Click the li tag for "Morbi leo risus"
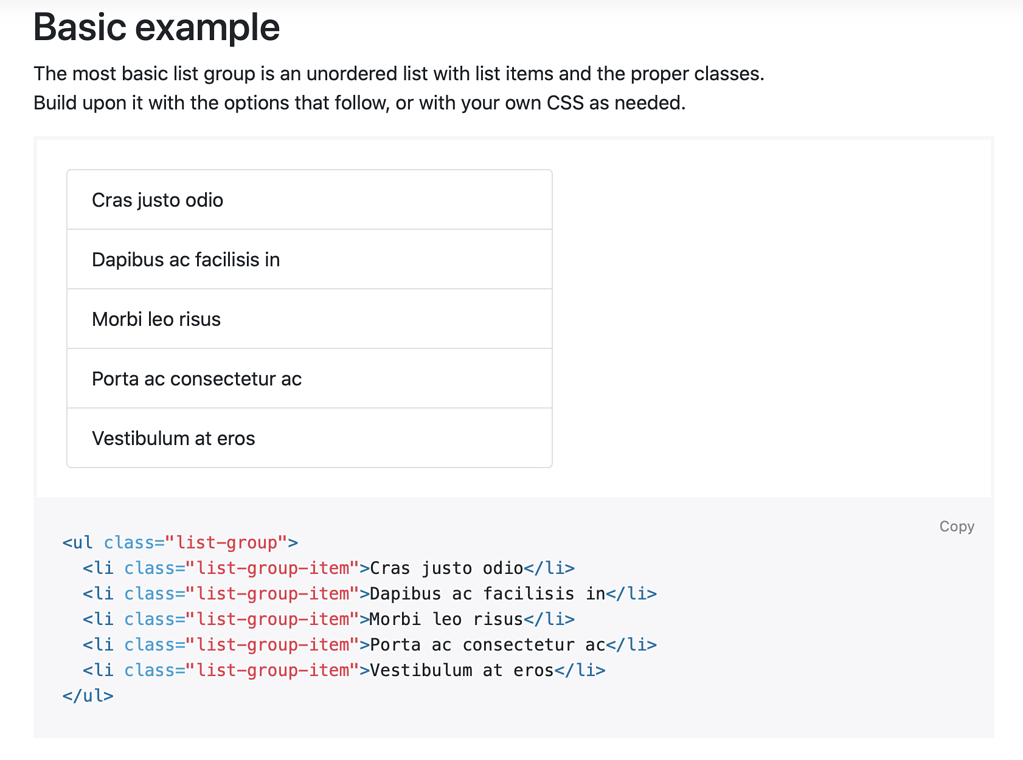1023x760 pixels. pos(98,618)
